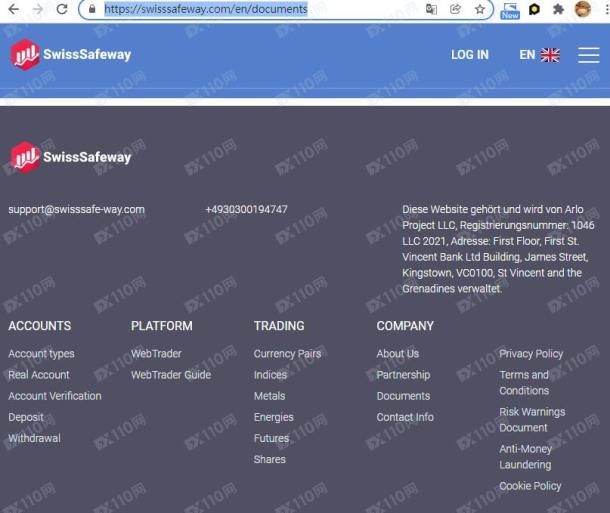Open the translate page icon in address bar
Image resolution: width=610 pixels, height=513 pixels.
point(431,9)
